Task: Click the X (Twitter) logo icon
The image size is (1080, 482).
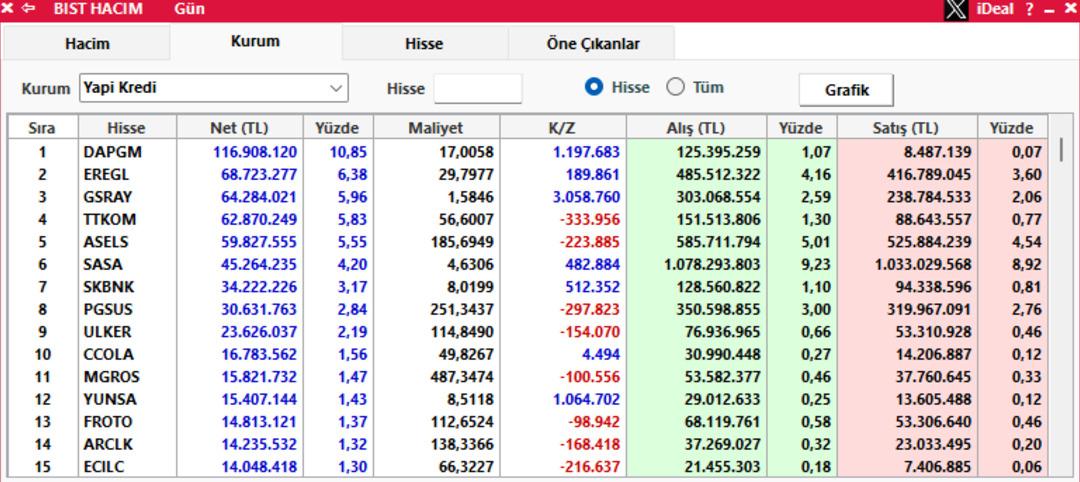Action: (x=956, y=10)
